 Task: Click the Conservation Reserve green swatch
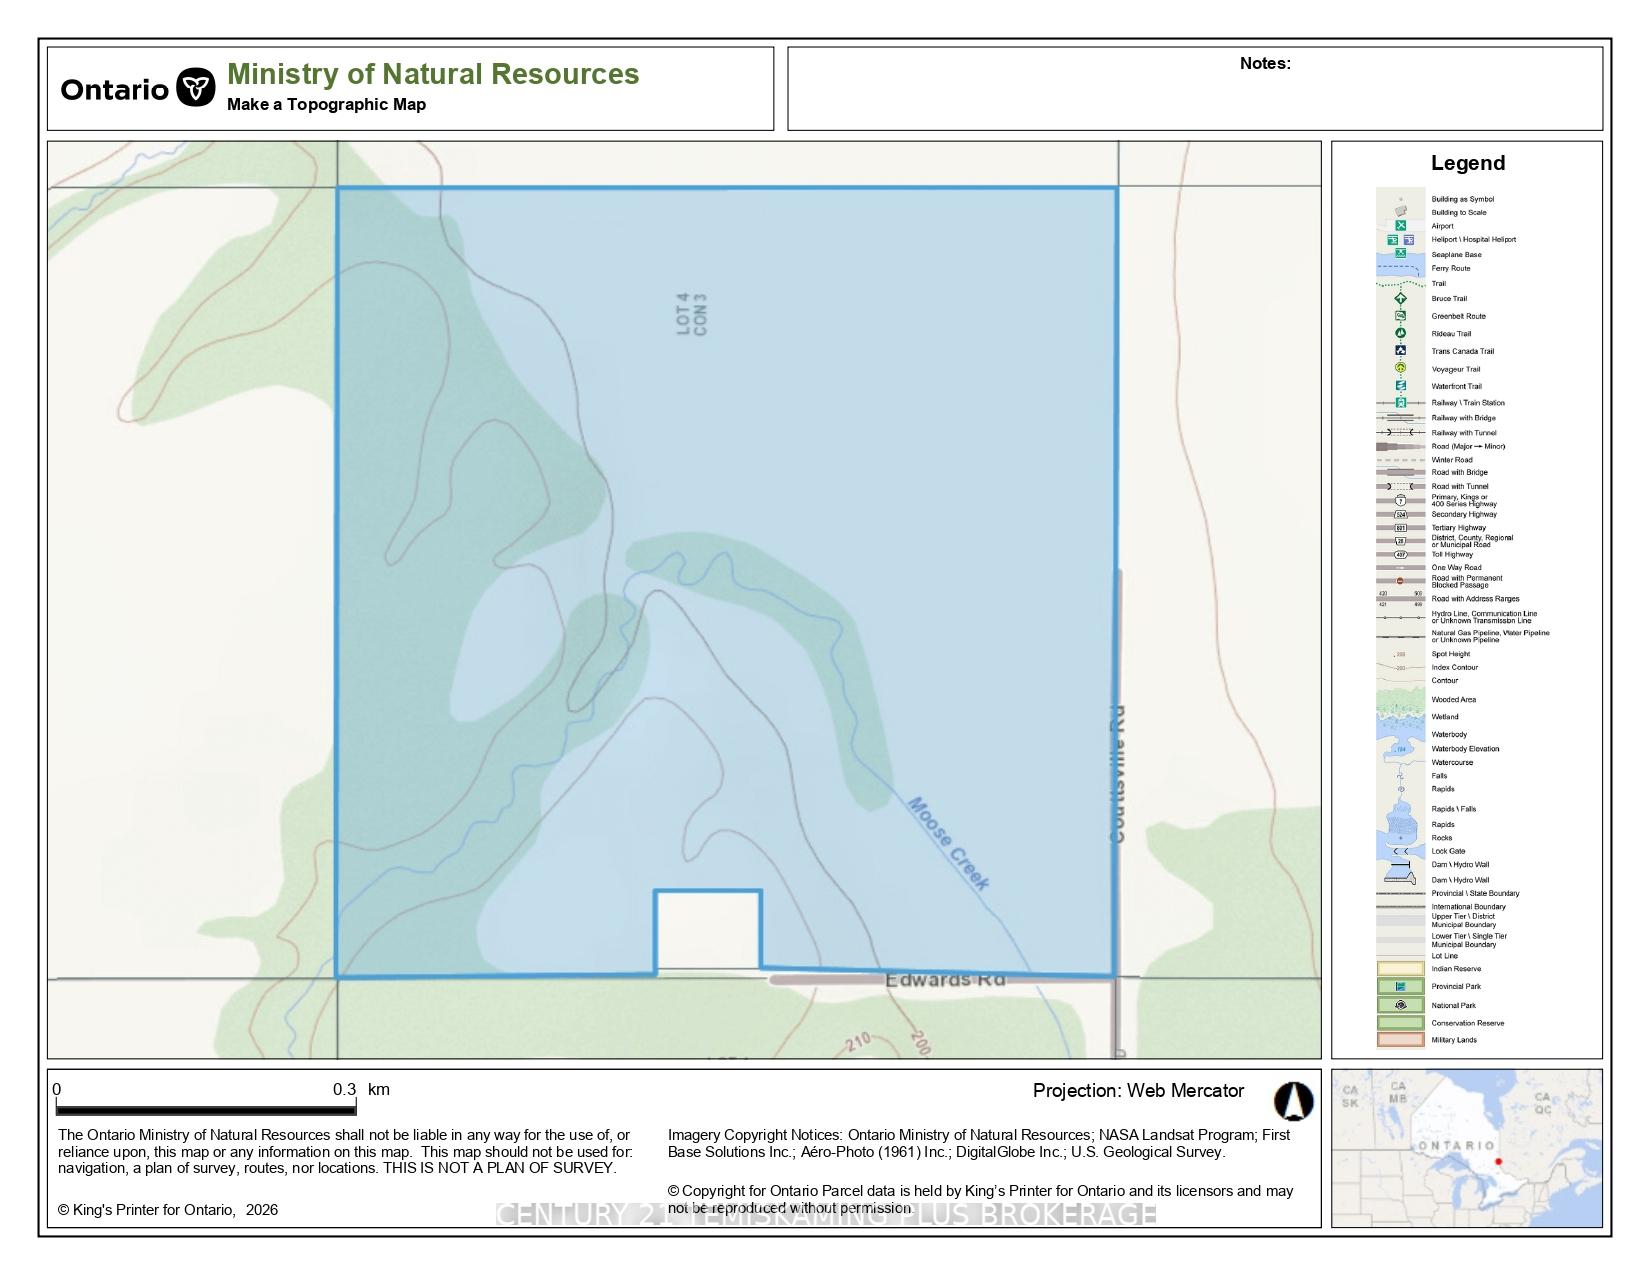click(x=1401, y=1023)
